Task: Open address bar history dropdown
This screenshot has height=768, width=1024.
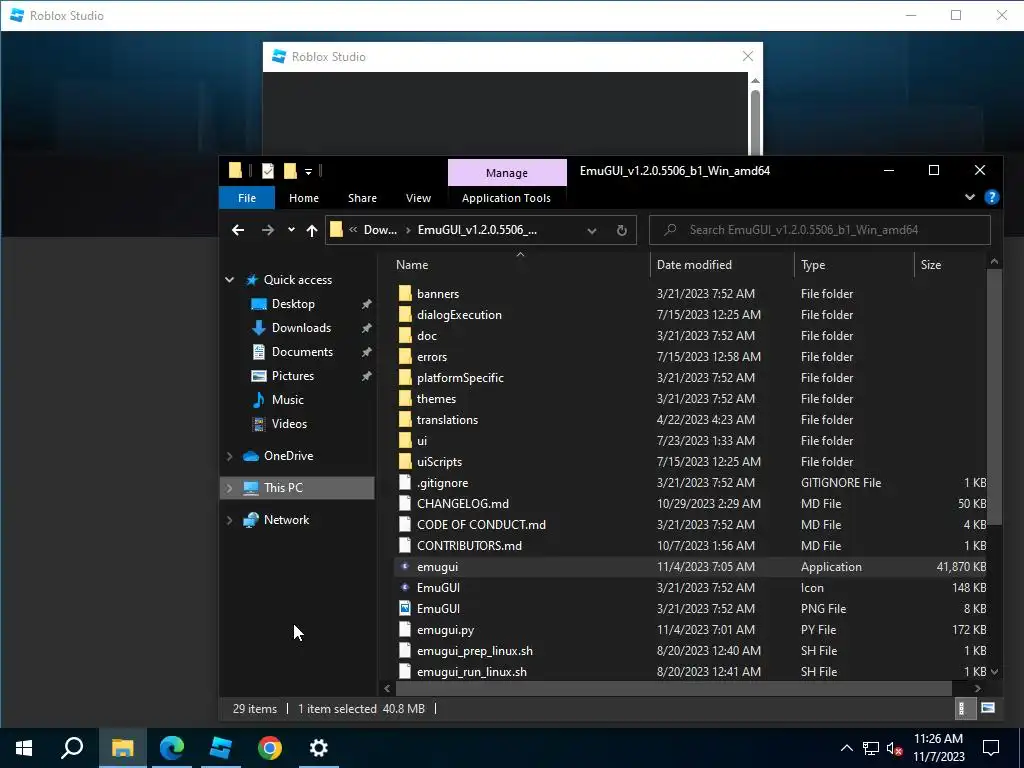Action: click(x=592, y=231)
